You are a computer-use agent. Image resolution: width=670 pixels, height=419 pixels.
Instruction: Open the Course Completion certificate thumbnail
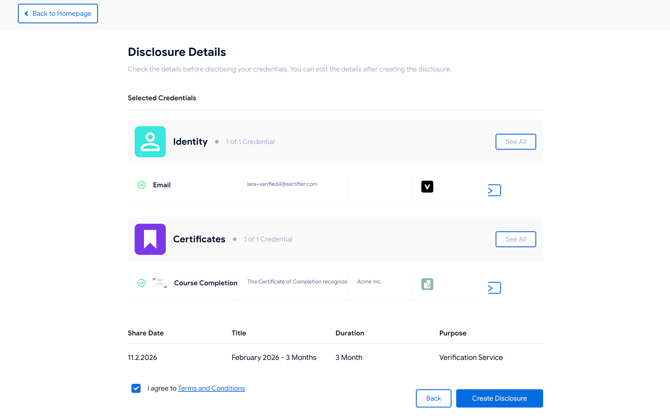[x=160, y=283]
